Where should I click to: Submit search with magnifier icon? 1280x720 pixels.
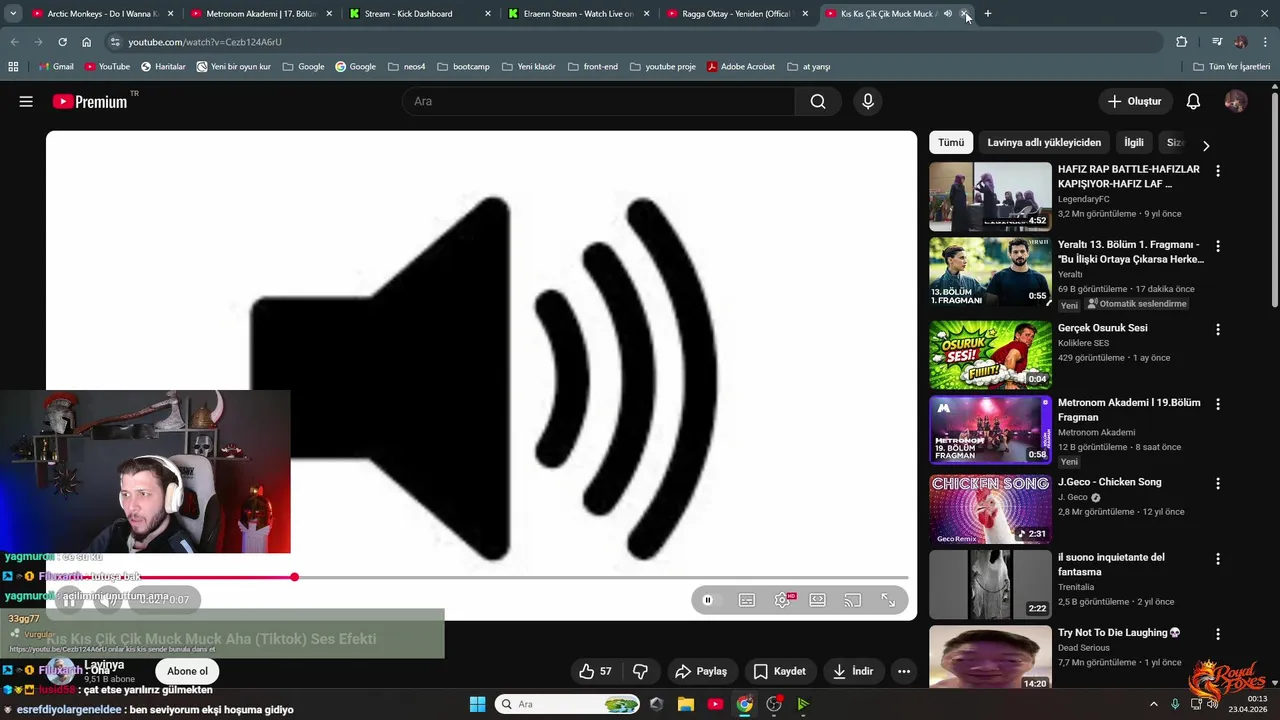(x=818, y=101)
